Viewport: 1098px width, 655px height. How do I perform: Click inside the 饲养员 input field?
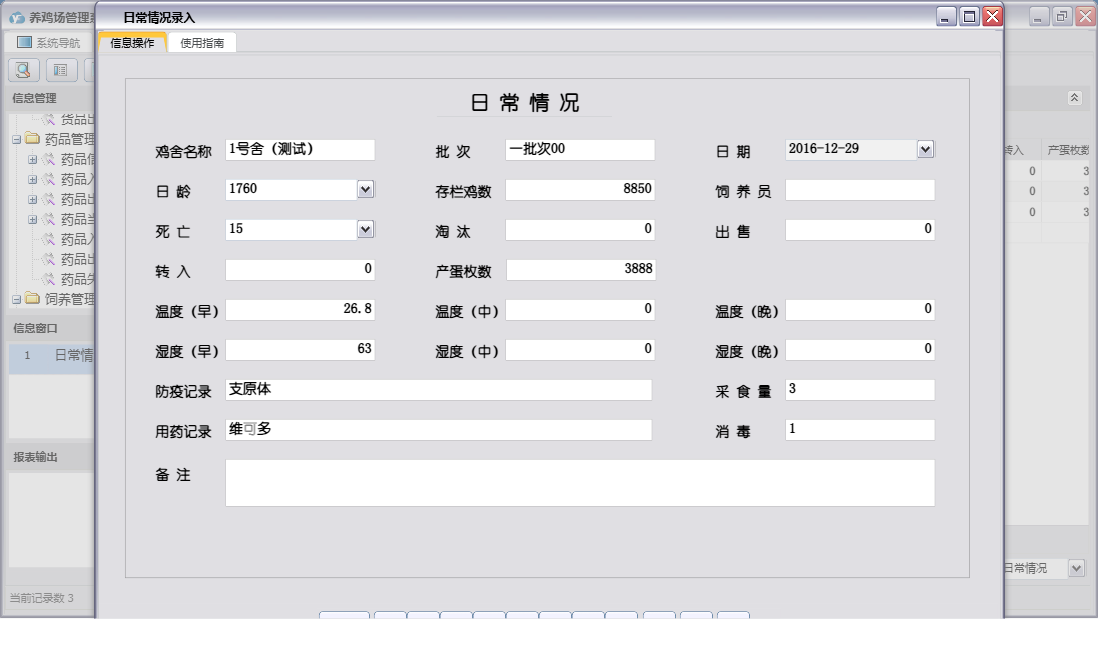(x=860, y=190)
